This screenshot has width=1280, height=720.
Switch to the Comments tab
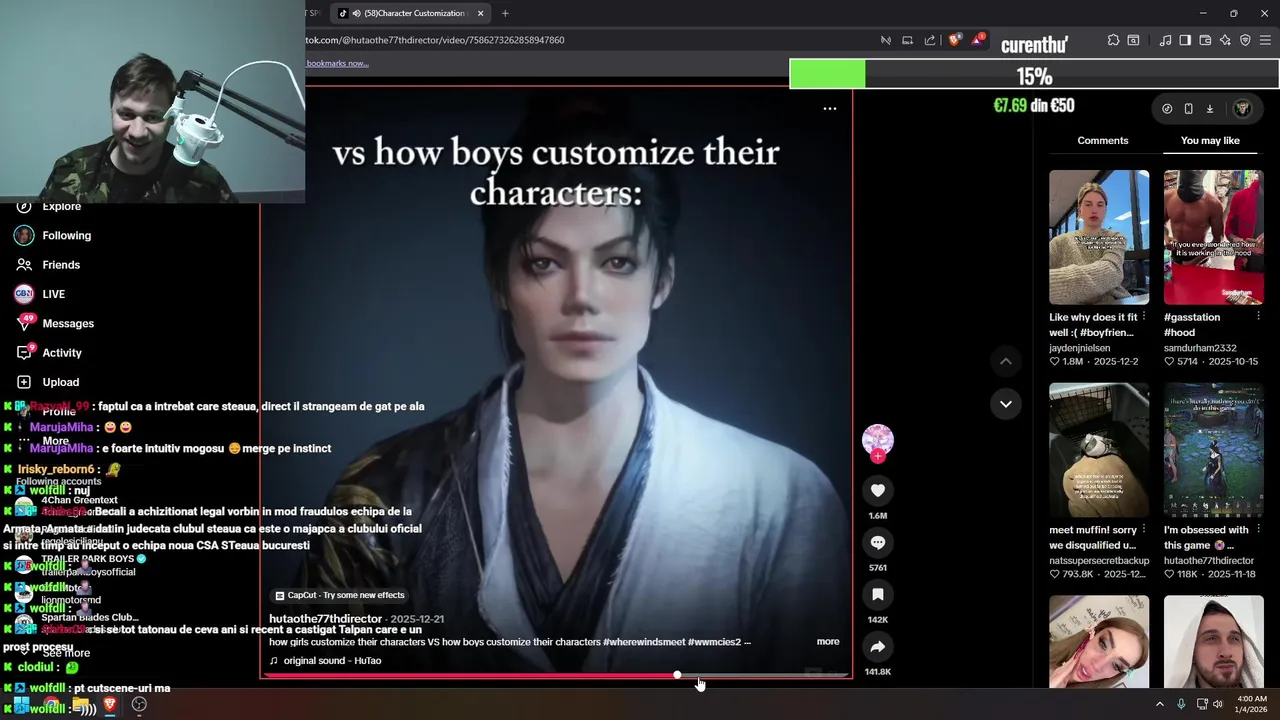(x=1103, y=140)
